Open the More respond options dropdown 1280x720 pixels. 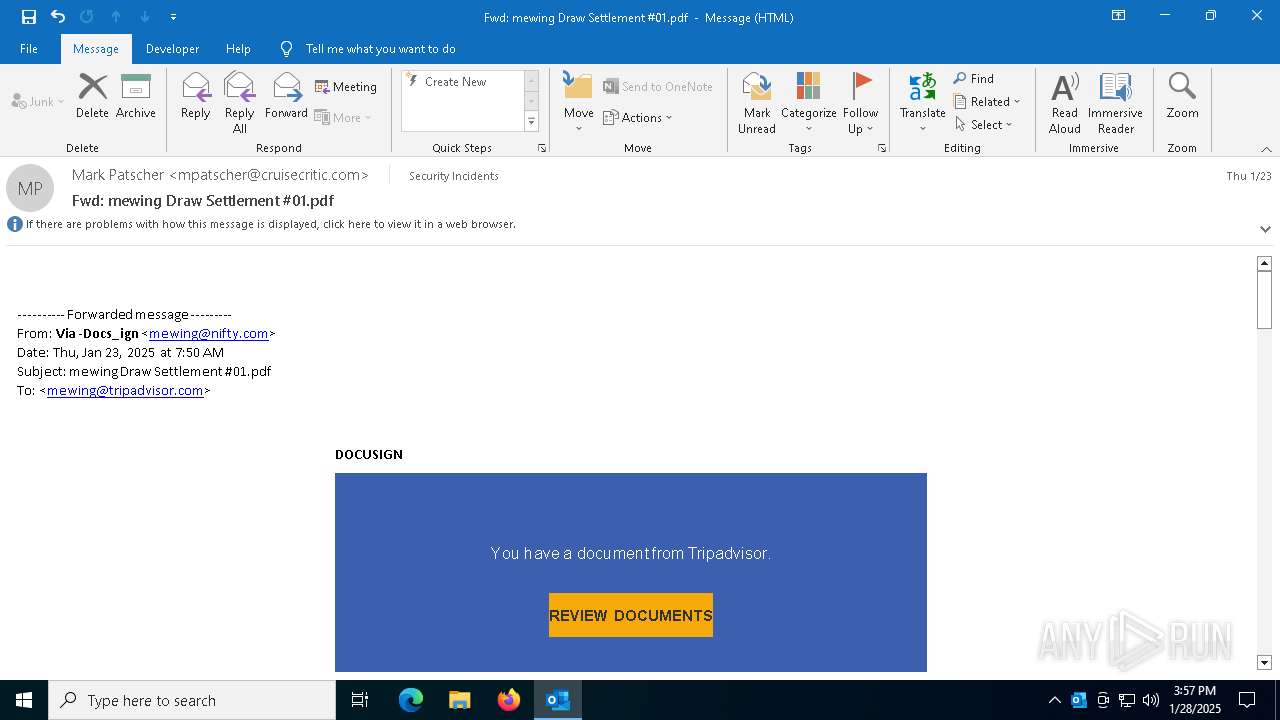[x=343, y=117]
